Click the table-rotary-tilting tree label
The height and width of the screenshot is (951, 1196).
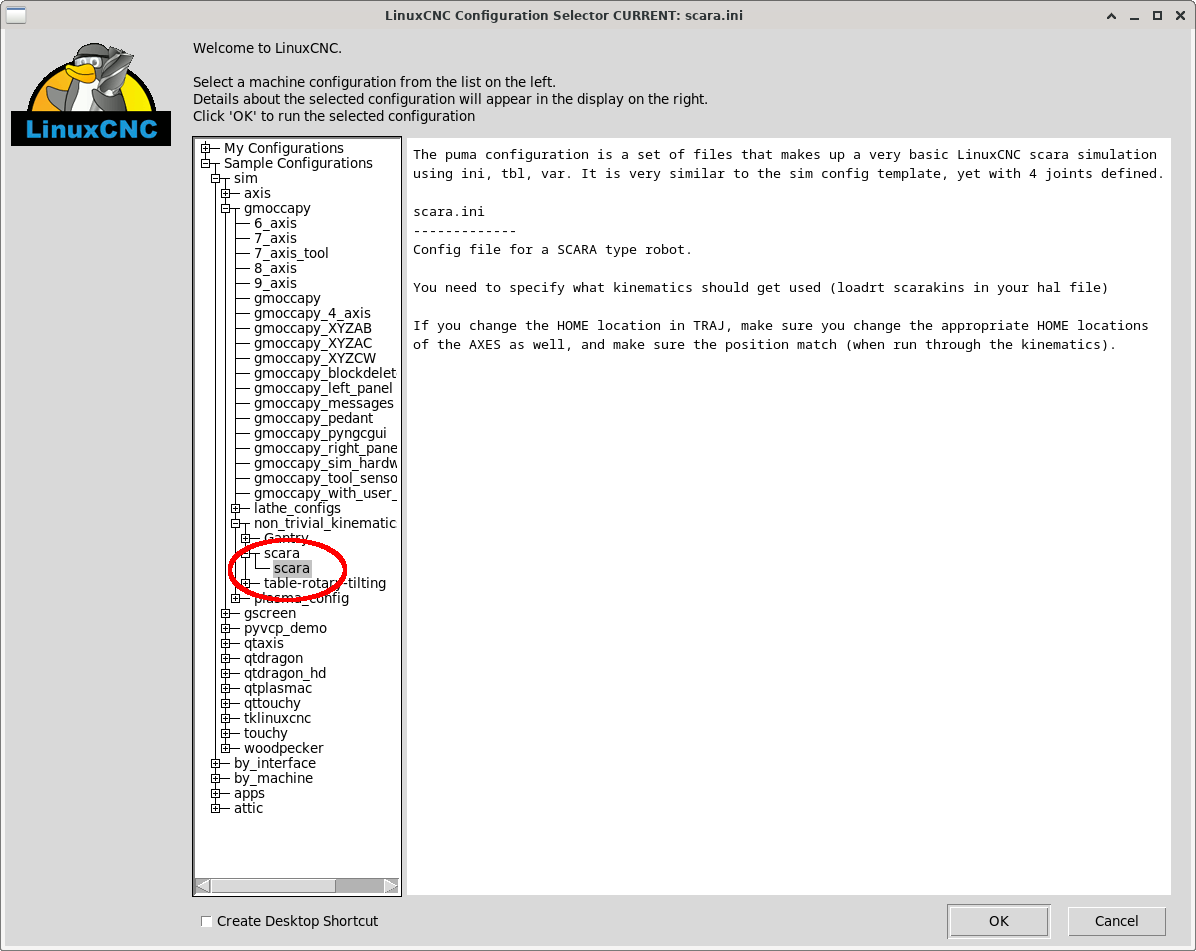[325, 583]
